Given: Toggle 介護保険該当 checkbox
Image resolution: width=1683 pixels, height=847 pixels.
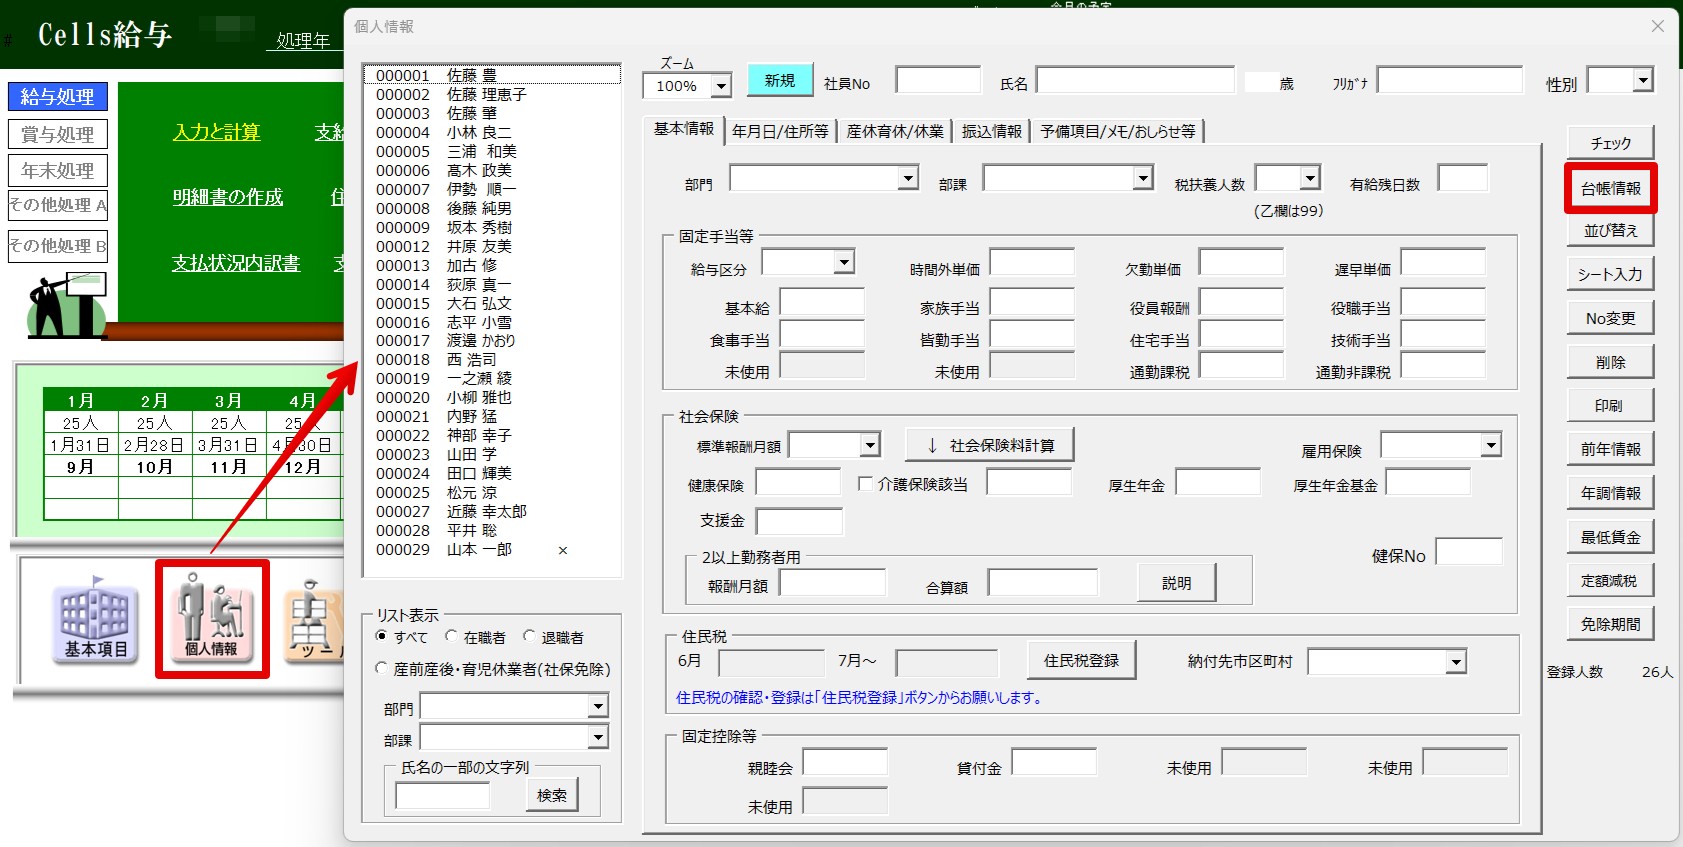Looking at the screenshot, I should 865,484.
